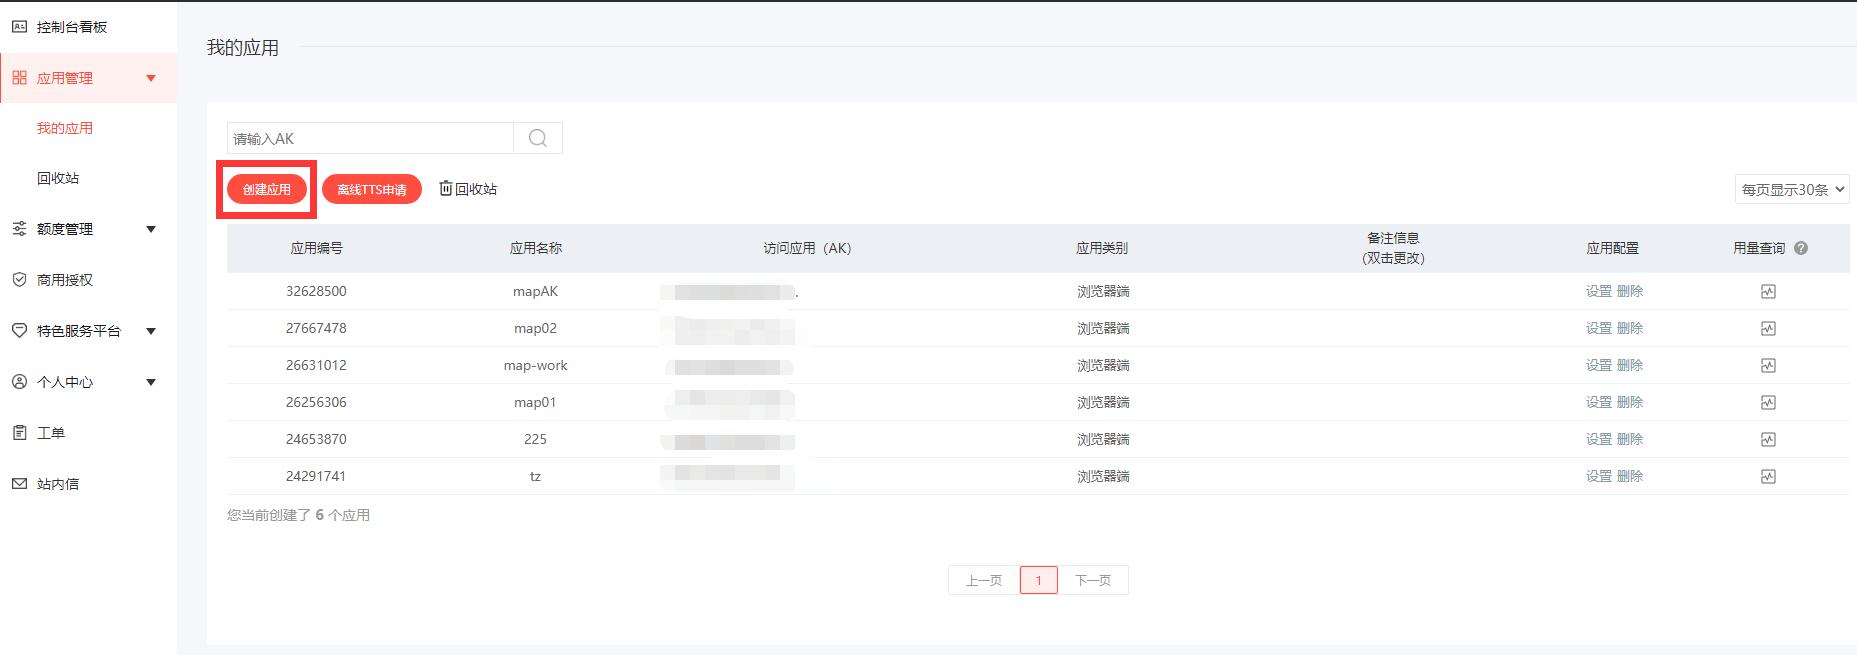Viewport: 1857px width, 655px height.
Task: Click the 创建应用 button
Action: coord(267,189)
